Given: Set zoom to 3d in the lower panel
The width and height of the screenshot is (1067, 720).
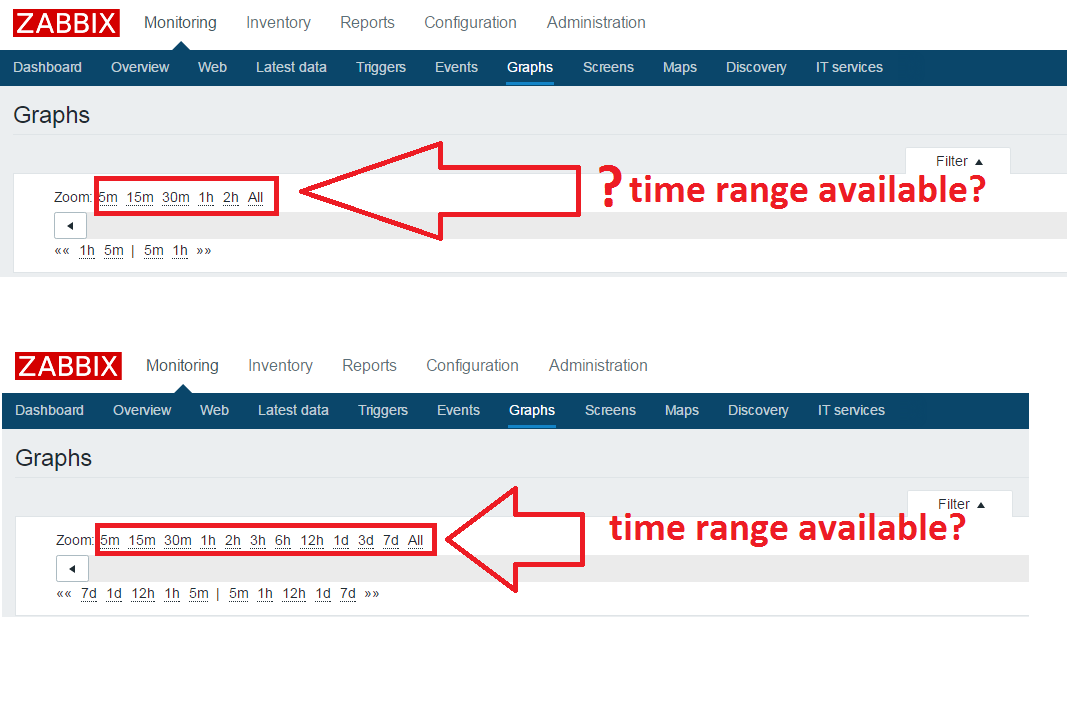Looking at the screenshot, I should pyautogui.click(x=366, y=540).
